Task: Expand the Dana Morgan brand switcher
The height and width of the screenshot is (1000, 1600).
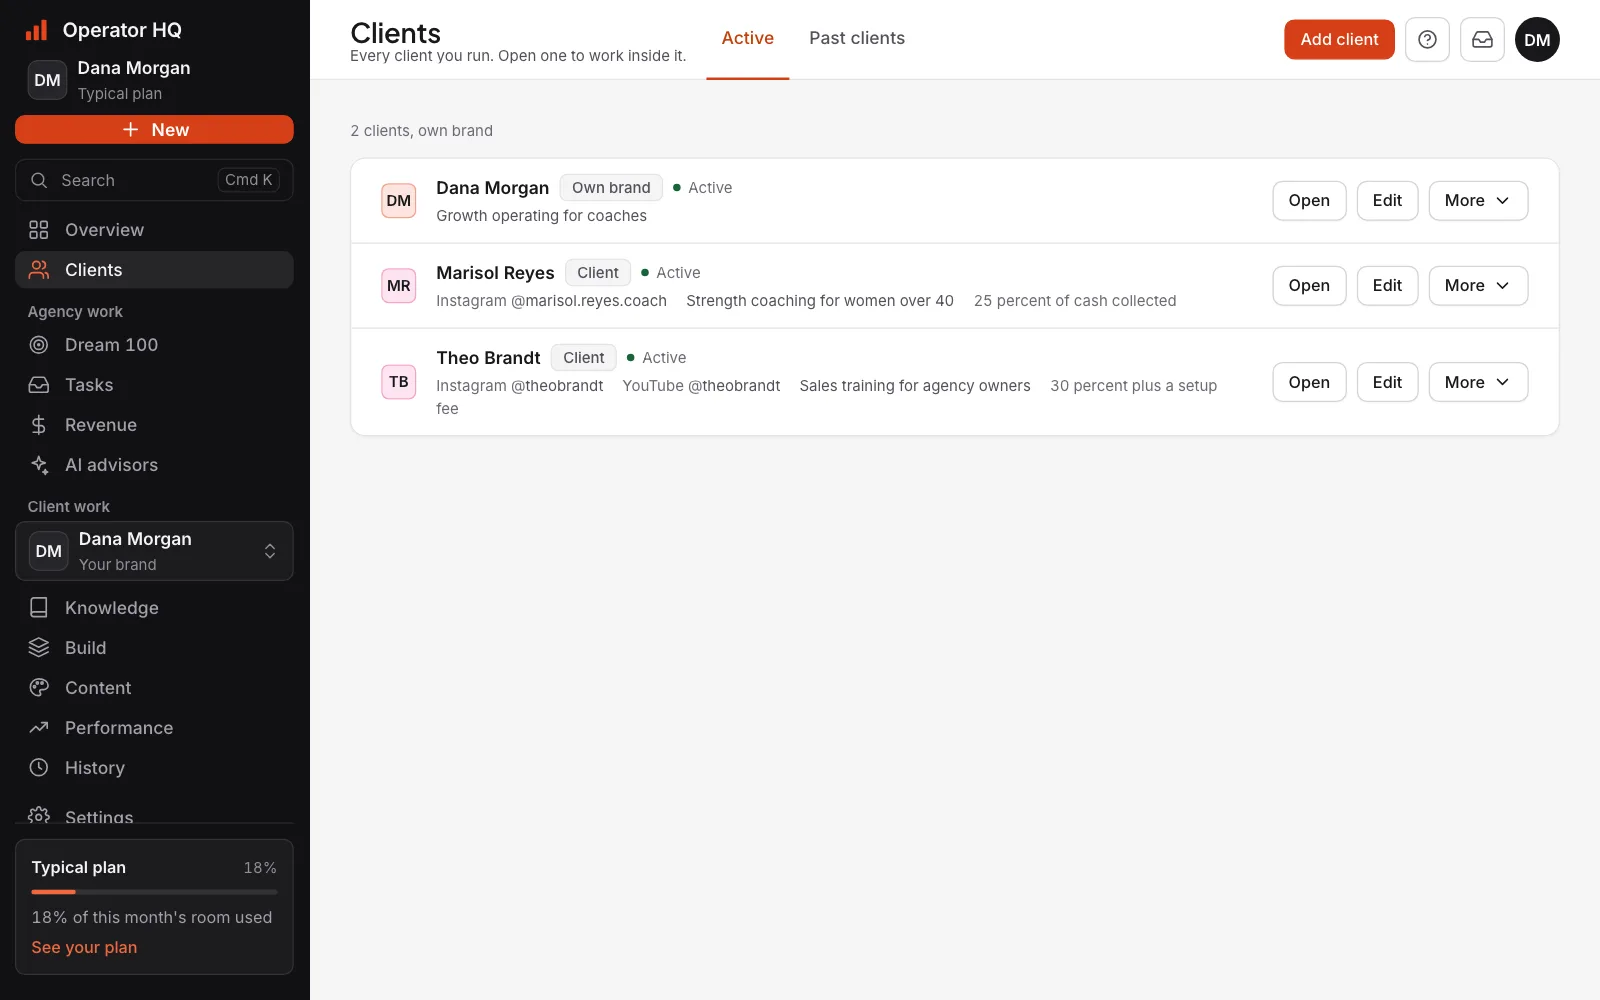Action: coord(154,551)
